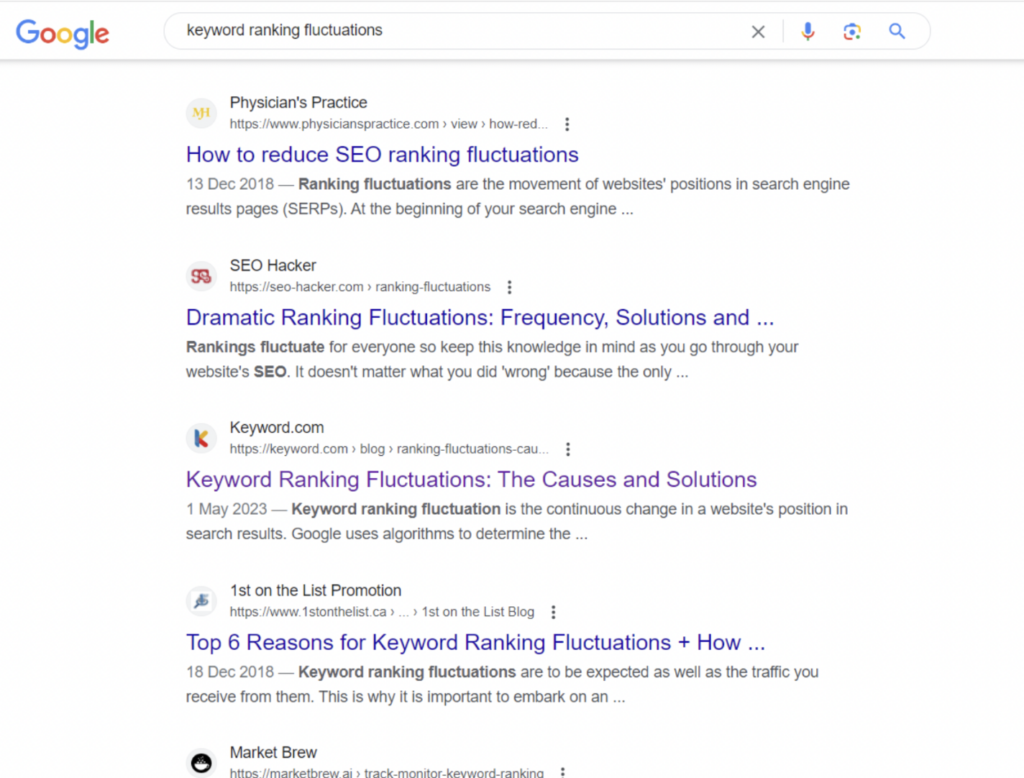Submit the search via the magnifying glass icon
Screen dimensions: 1024x778
coord(895,31)
